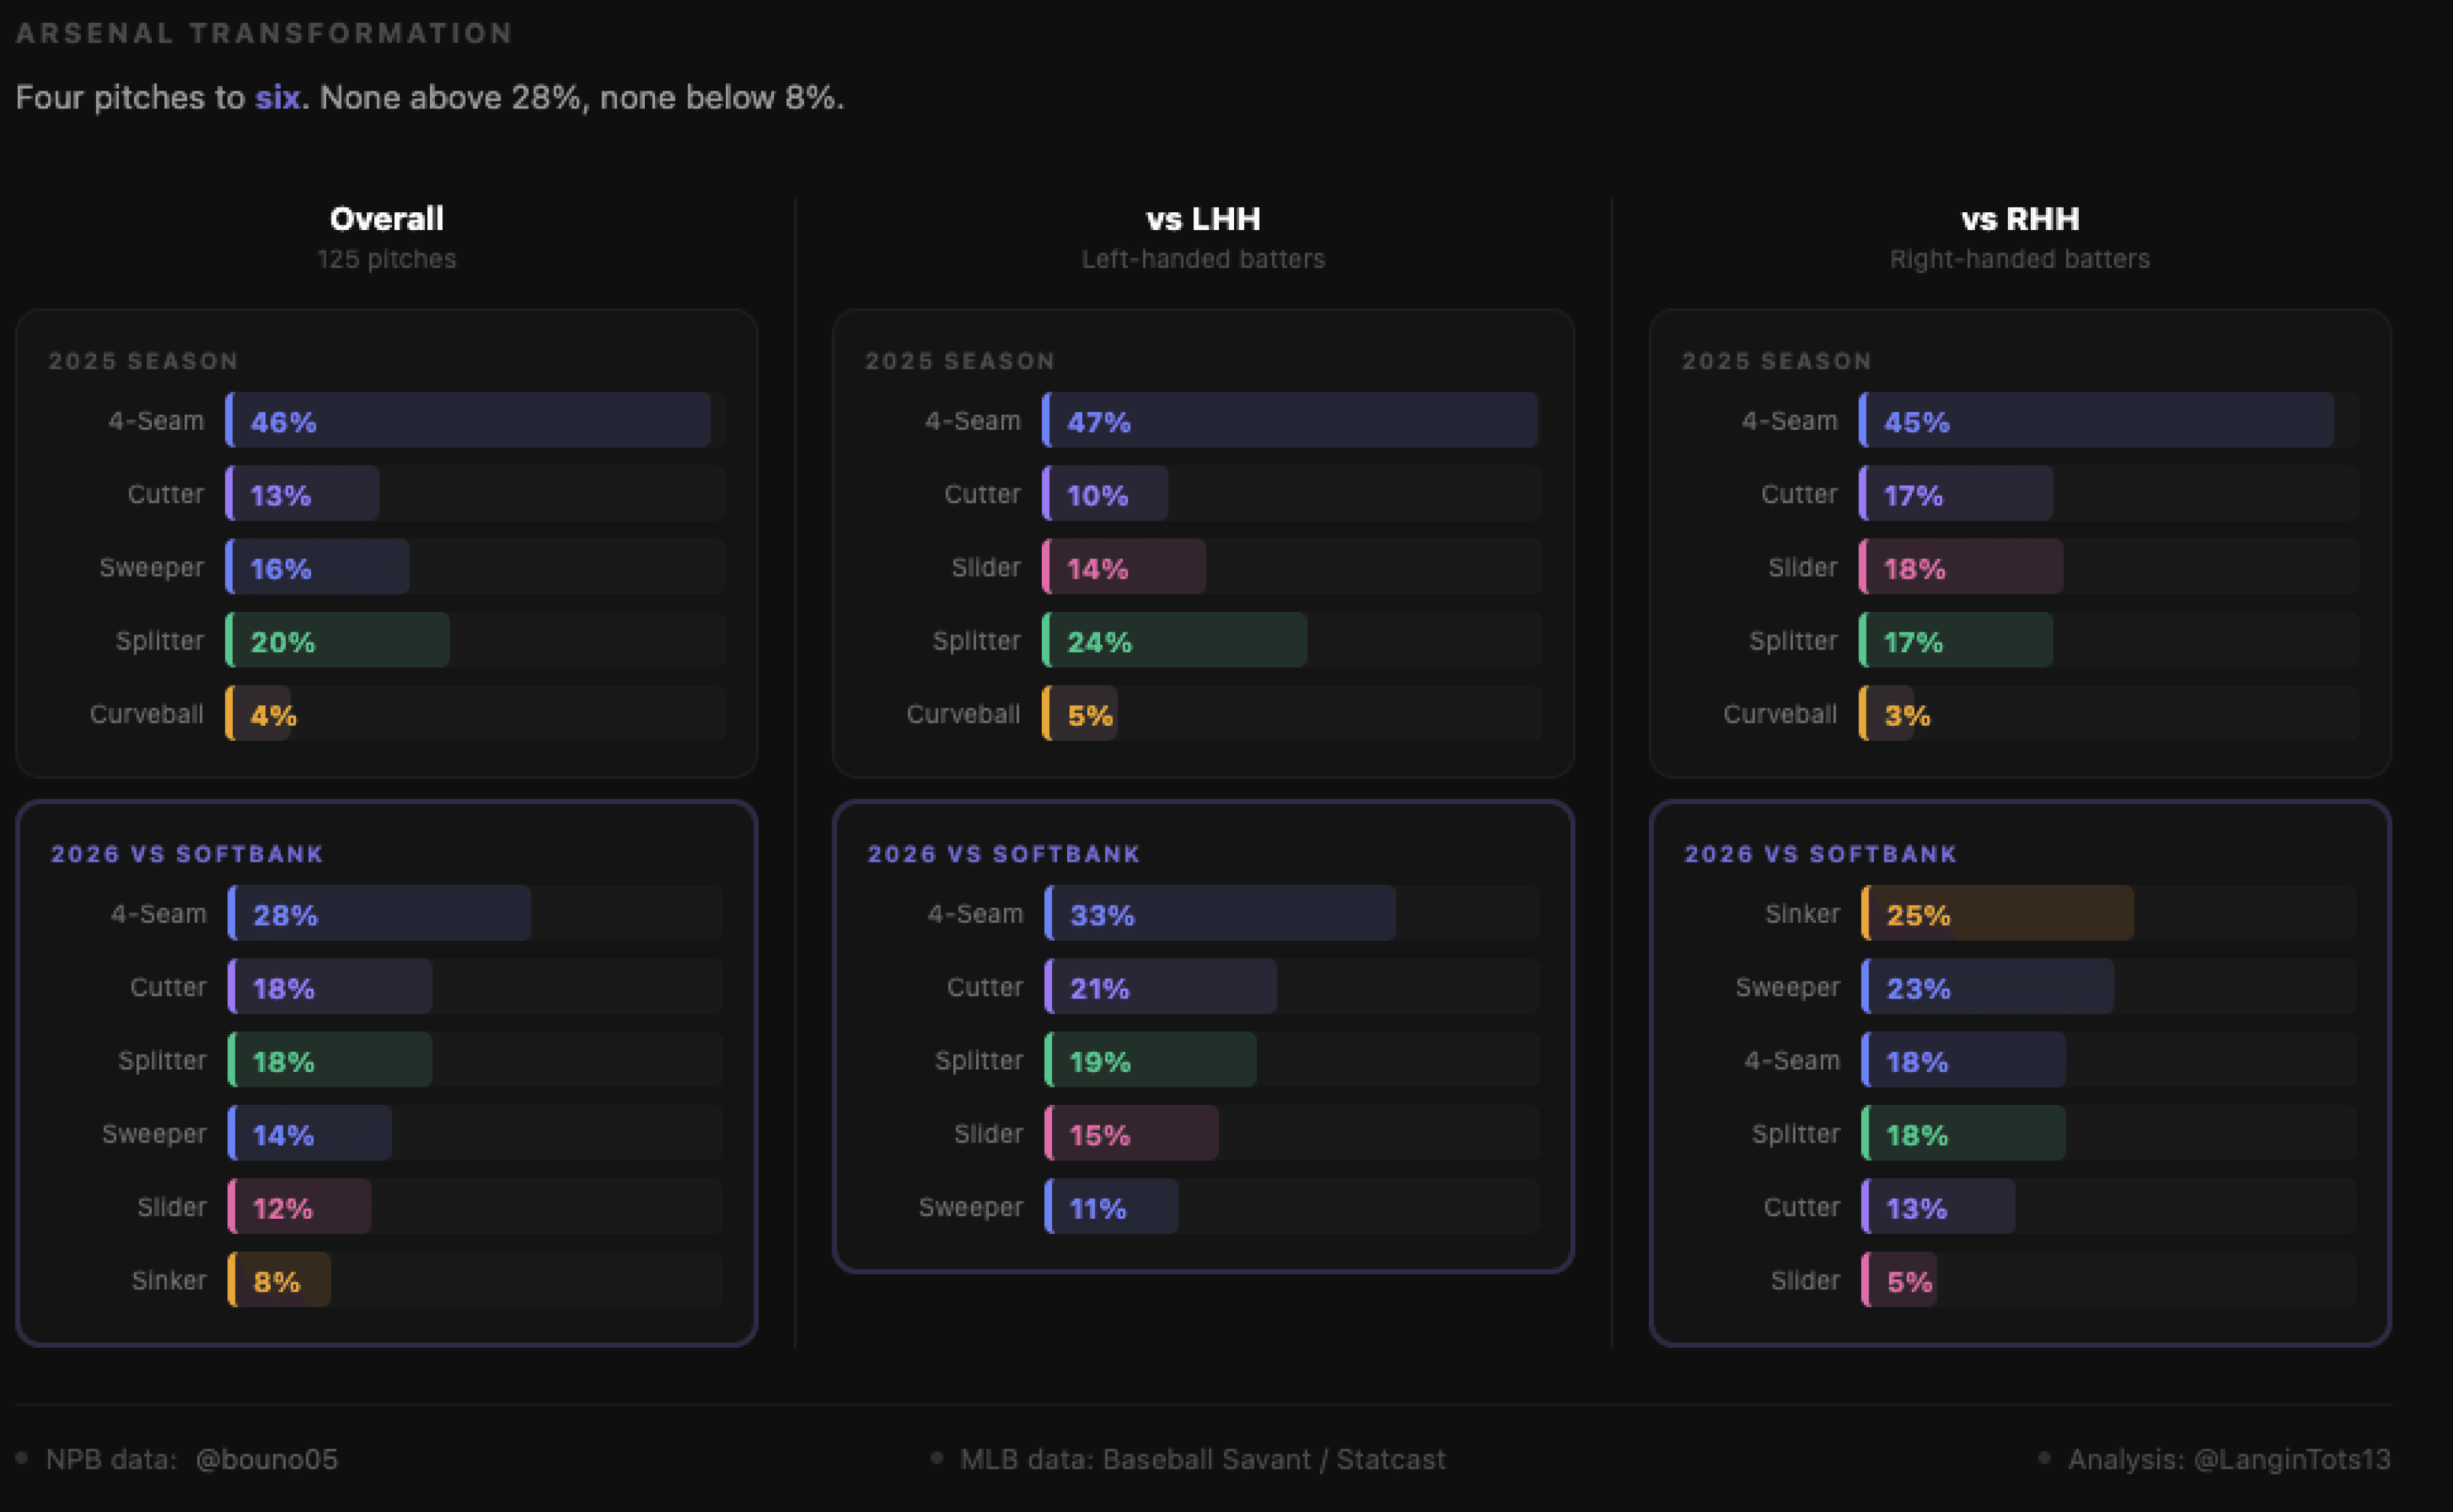Click the 8% Sinker bar in Overall 2026
This screenshot has width=2453, height=1512.
click(x=279, y=1280)
